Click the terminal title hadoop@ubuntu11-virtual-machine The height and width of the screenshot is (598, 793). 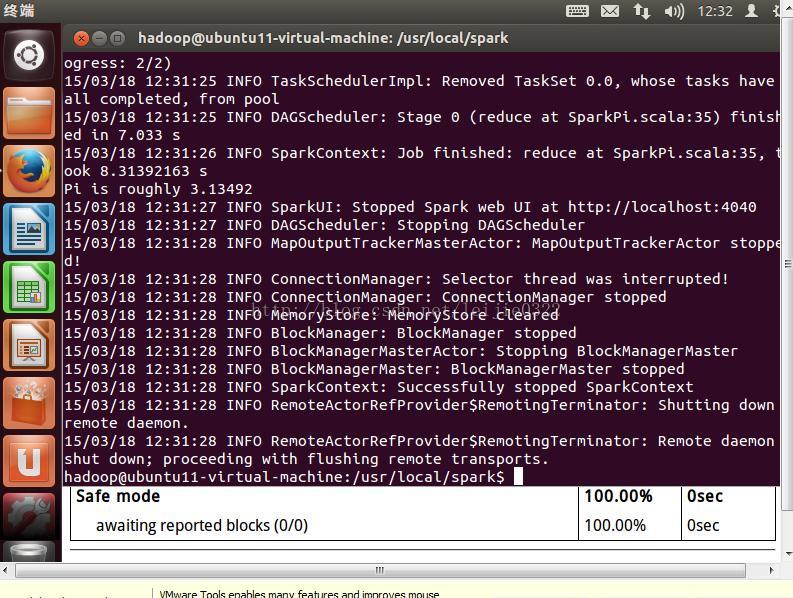tap(323, 38)
